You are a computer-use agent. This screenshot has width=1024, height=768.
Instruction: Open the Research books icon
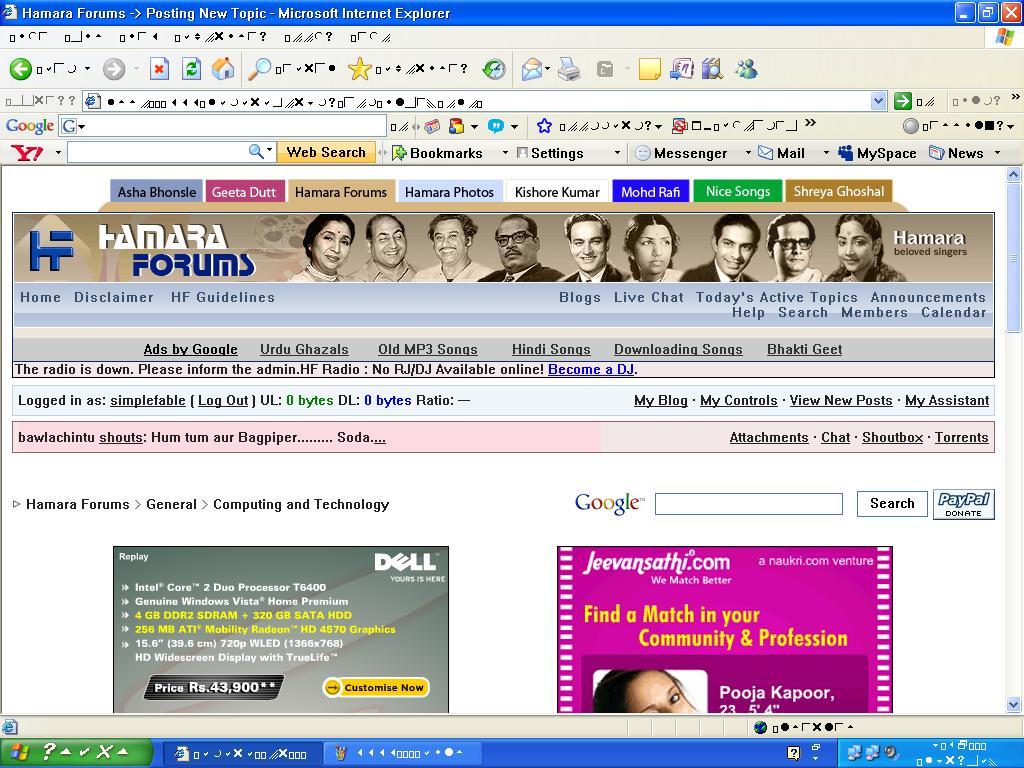coord(712,69)
